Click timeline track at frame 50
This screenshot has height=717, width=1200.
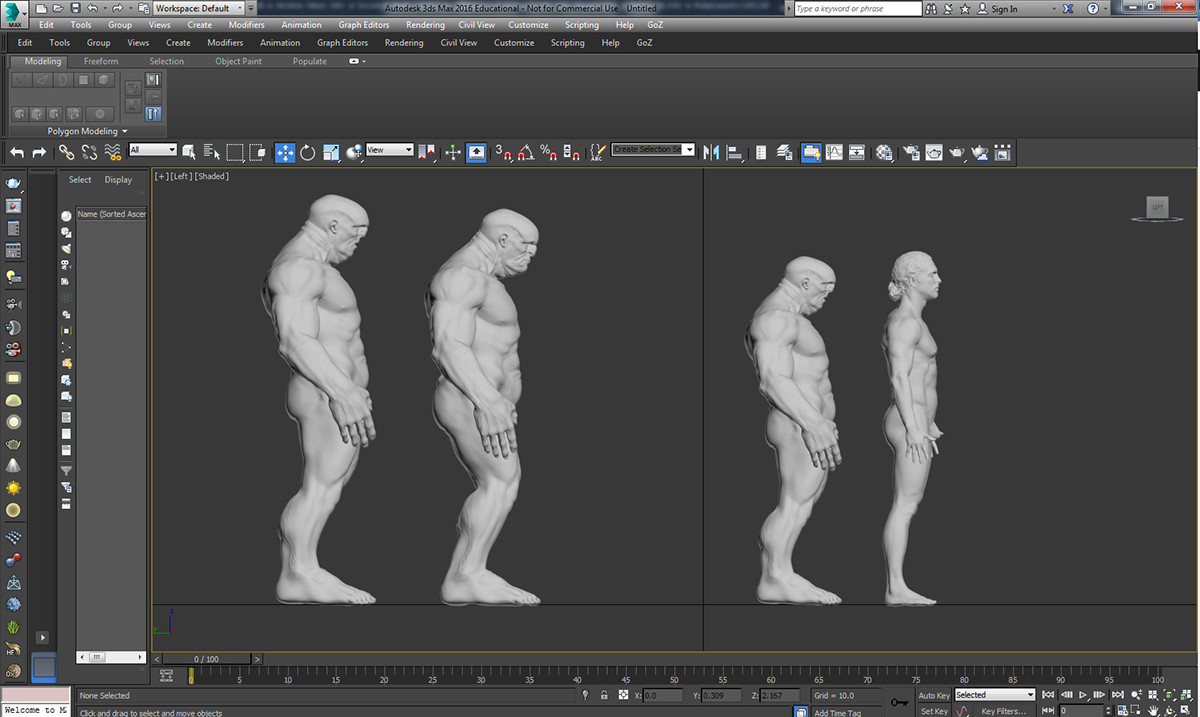(674, 677)
